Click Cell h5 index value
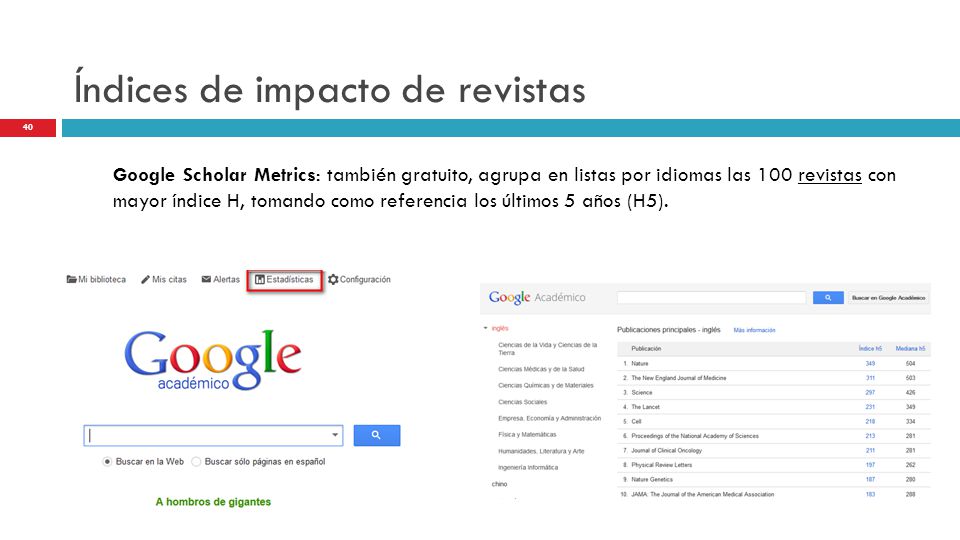 tap(870, 422)
